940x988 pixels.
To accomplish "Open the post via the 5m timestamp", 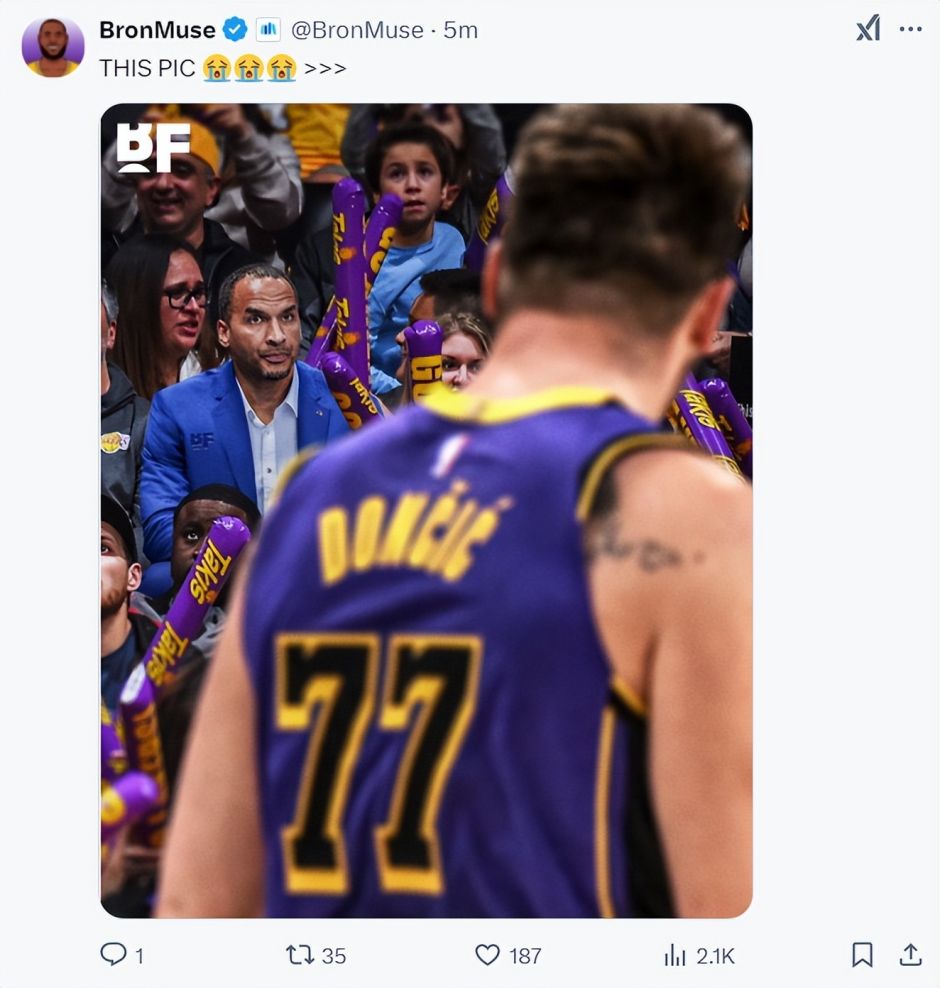I will pyautogui.click(x=460, y=30).
